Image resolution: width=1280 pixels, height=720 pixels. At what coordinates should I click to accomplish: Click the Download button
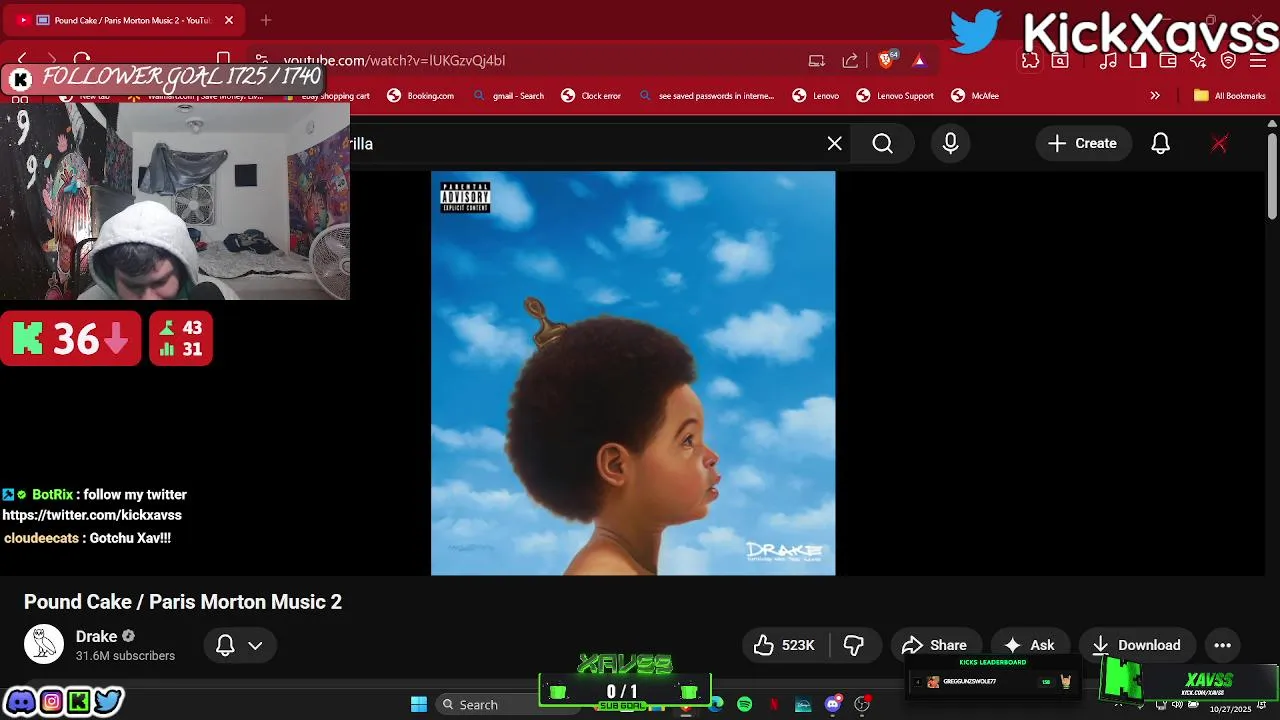click(1137, 645)
